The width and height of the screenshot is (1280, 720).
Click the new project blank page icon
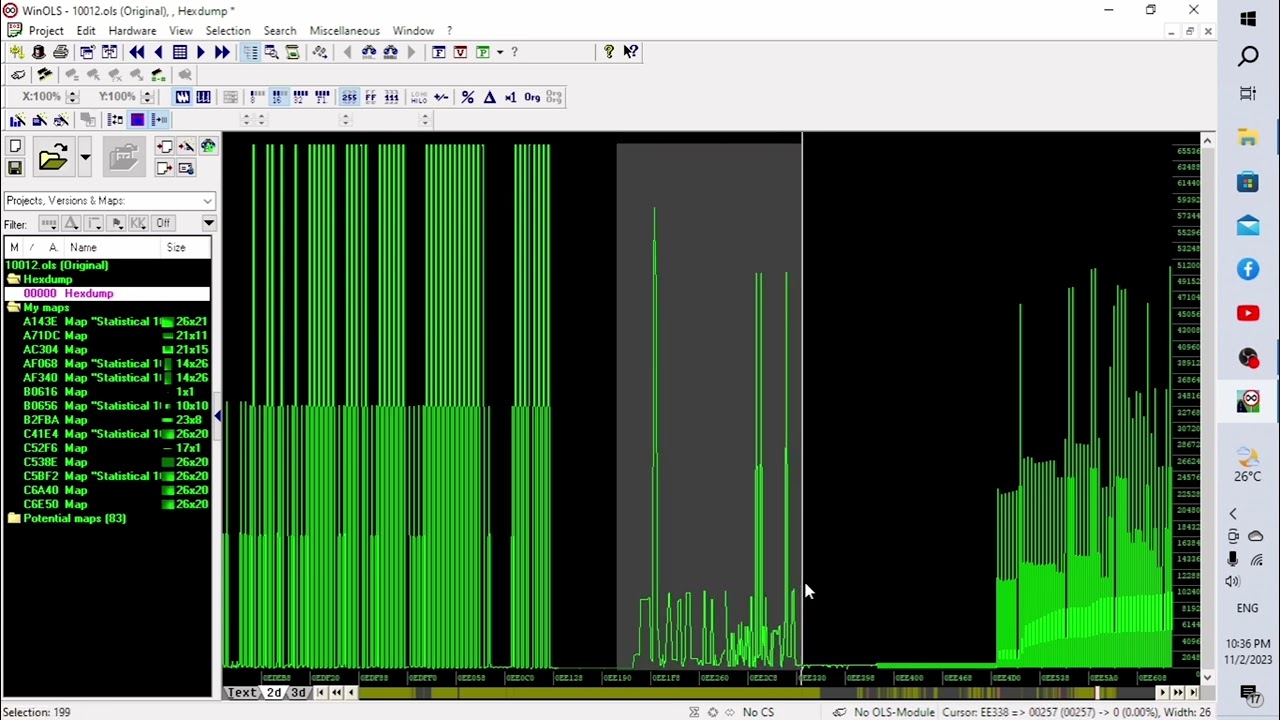coord(15,147)
